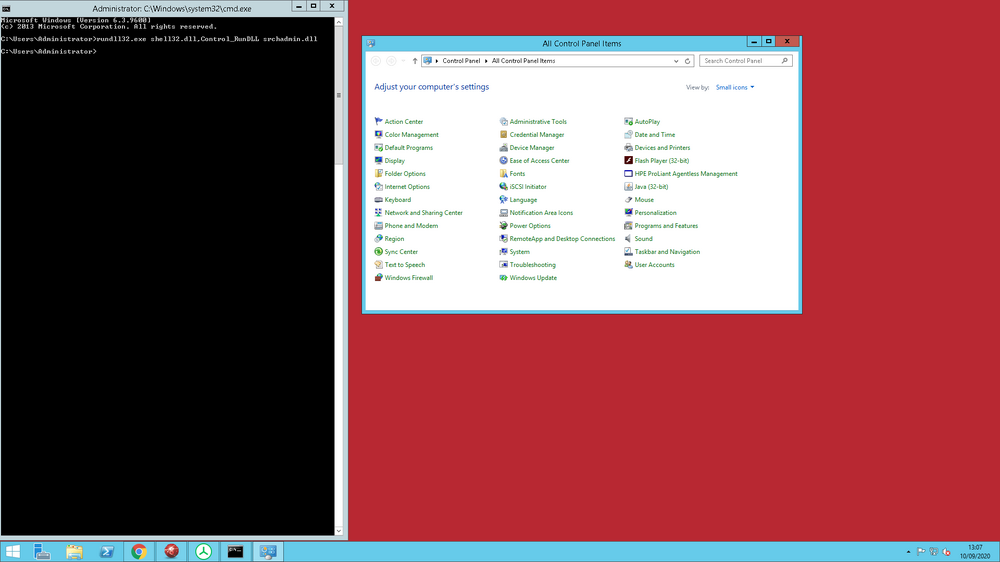This screenshot has width=1000, height=562.
Task: Open the Windows Start button
Action: [13, 552]
